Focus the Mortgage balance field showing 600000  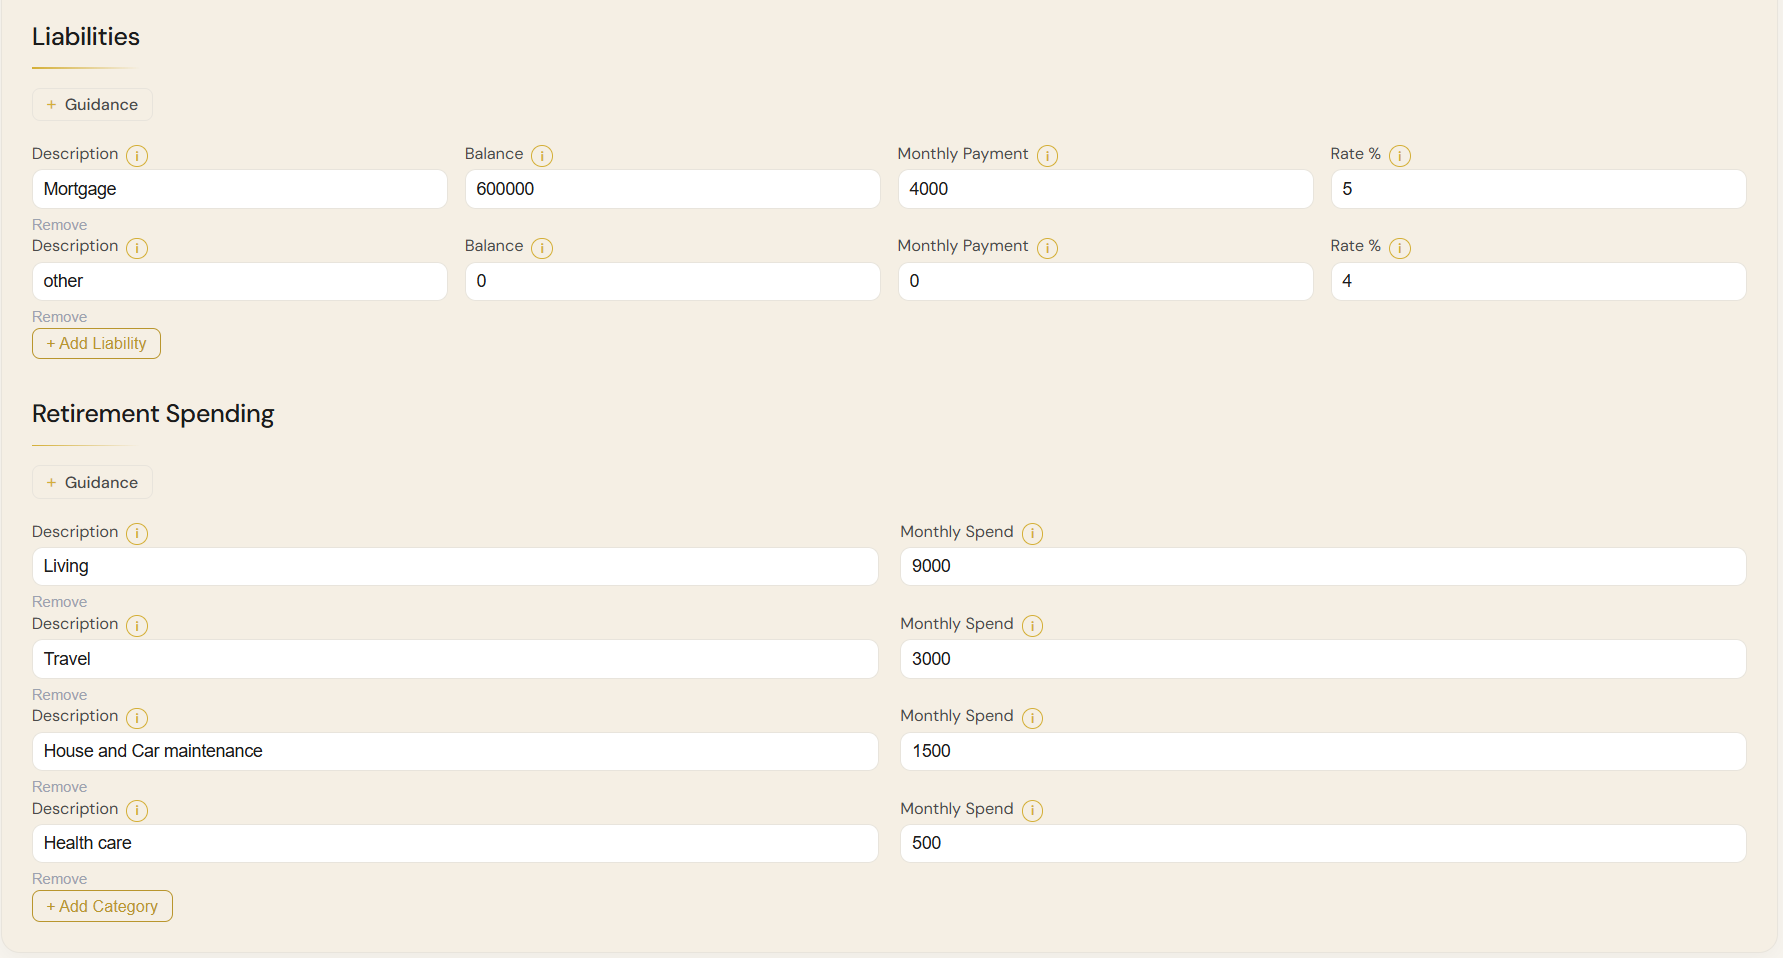672,189
